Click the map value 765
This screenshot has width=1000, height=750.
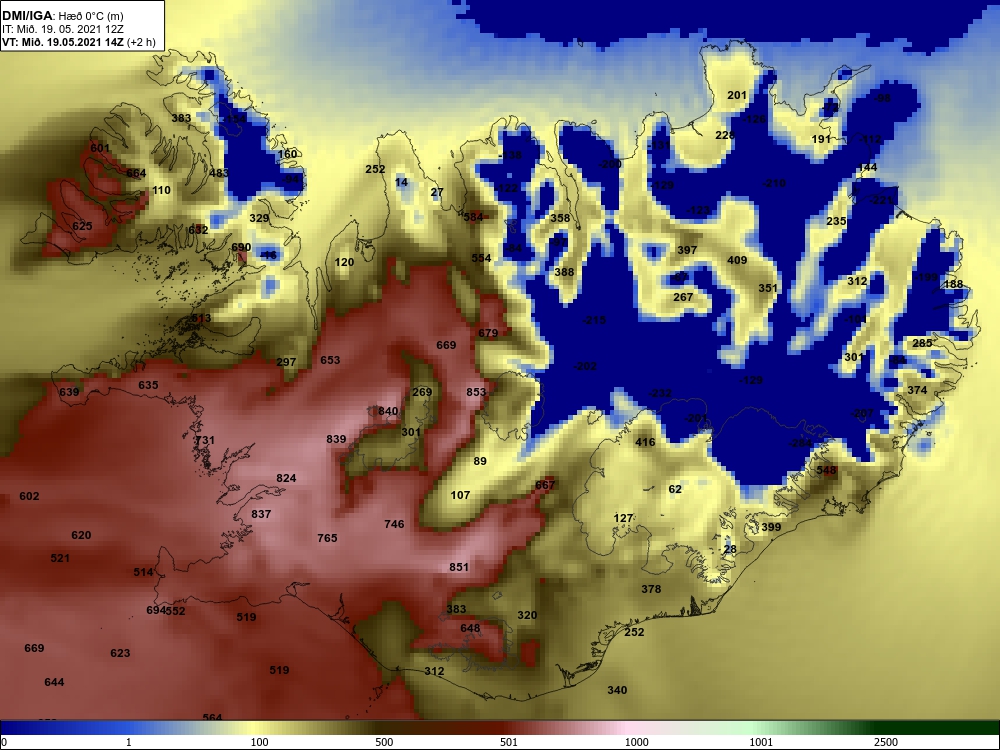tap(327, 538)
